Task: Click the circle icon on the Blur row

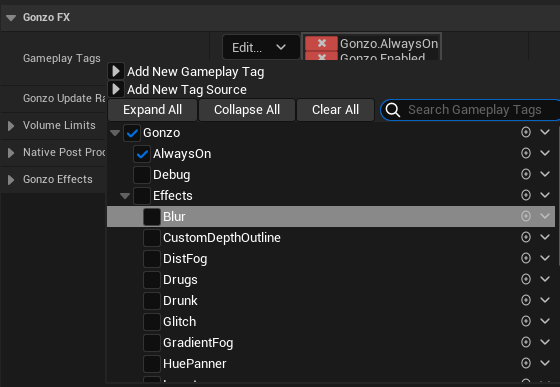Action: [526, 216]
